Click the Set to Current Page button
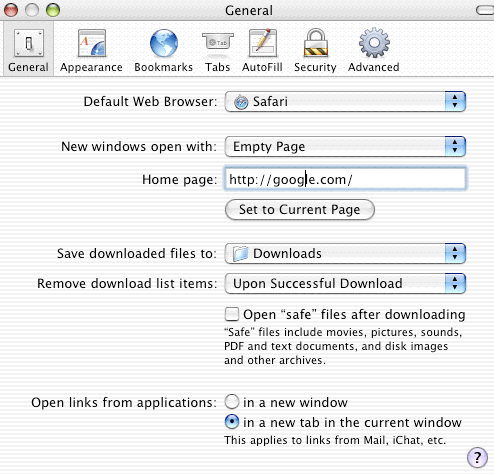 [300, 210]
